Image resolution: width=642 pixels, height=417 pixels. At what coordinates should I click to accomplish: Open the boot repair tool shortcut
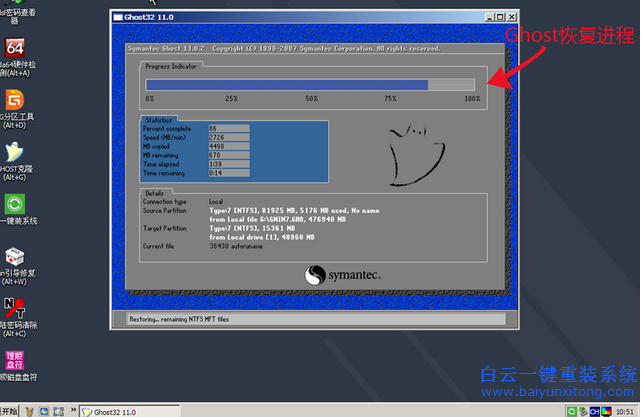click(15, 256)
